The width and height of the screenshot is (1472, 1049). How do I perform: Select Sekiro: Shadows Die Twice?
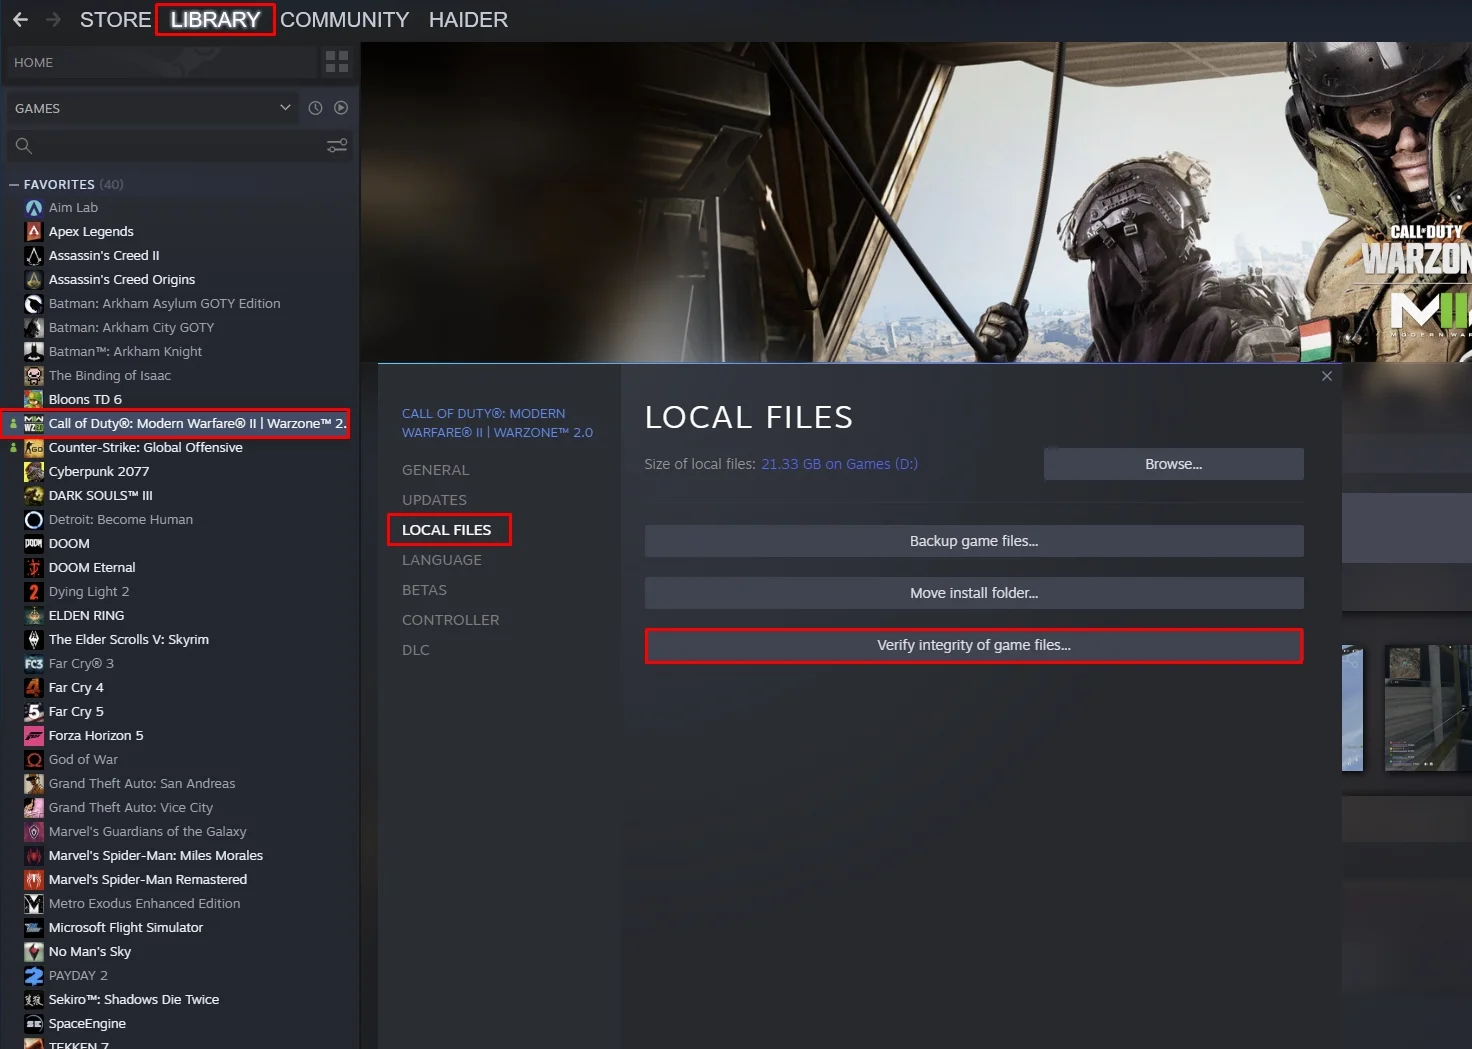click(x=134, y=1000)
